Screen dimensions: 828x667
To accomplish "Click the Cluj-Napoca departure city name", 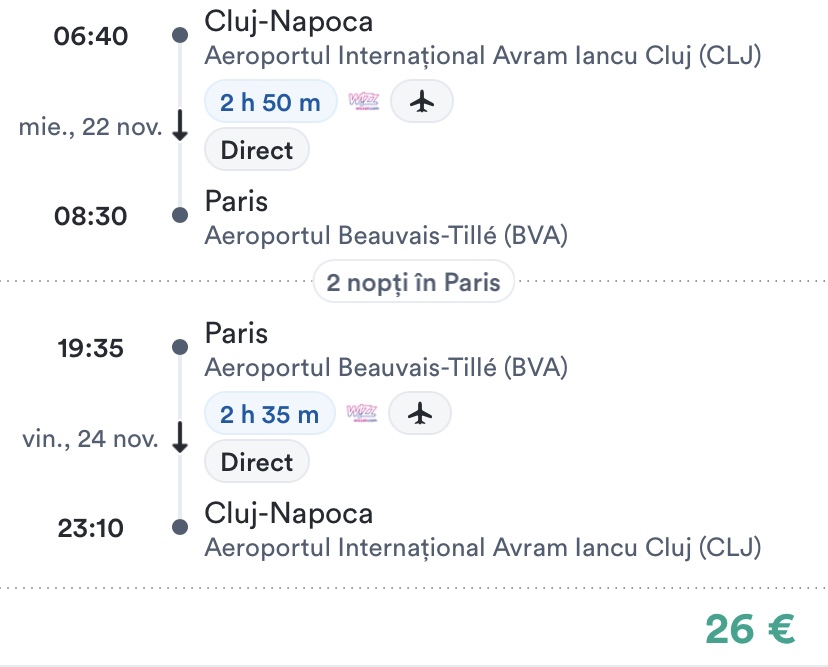I will 289,20.
